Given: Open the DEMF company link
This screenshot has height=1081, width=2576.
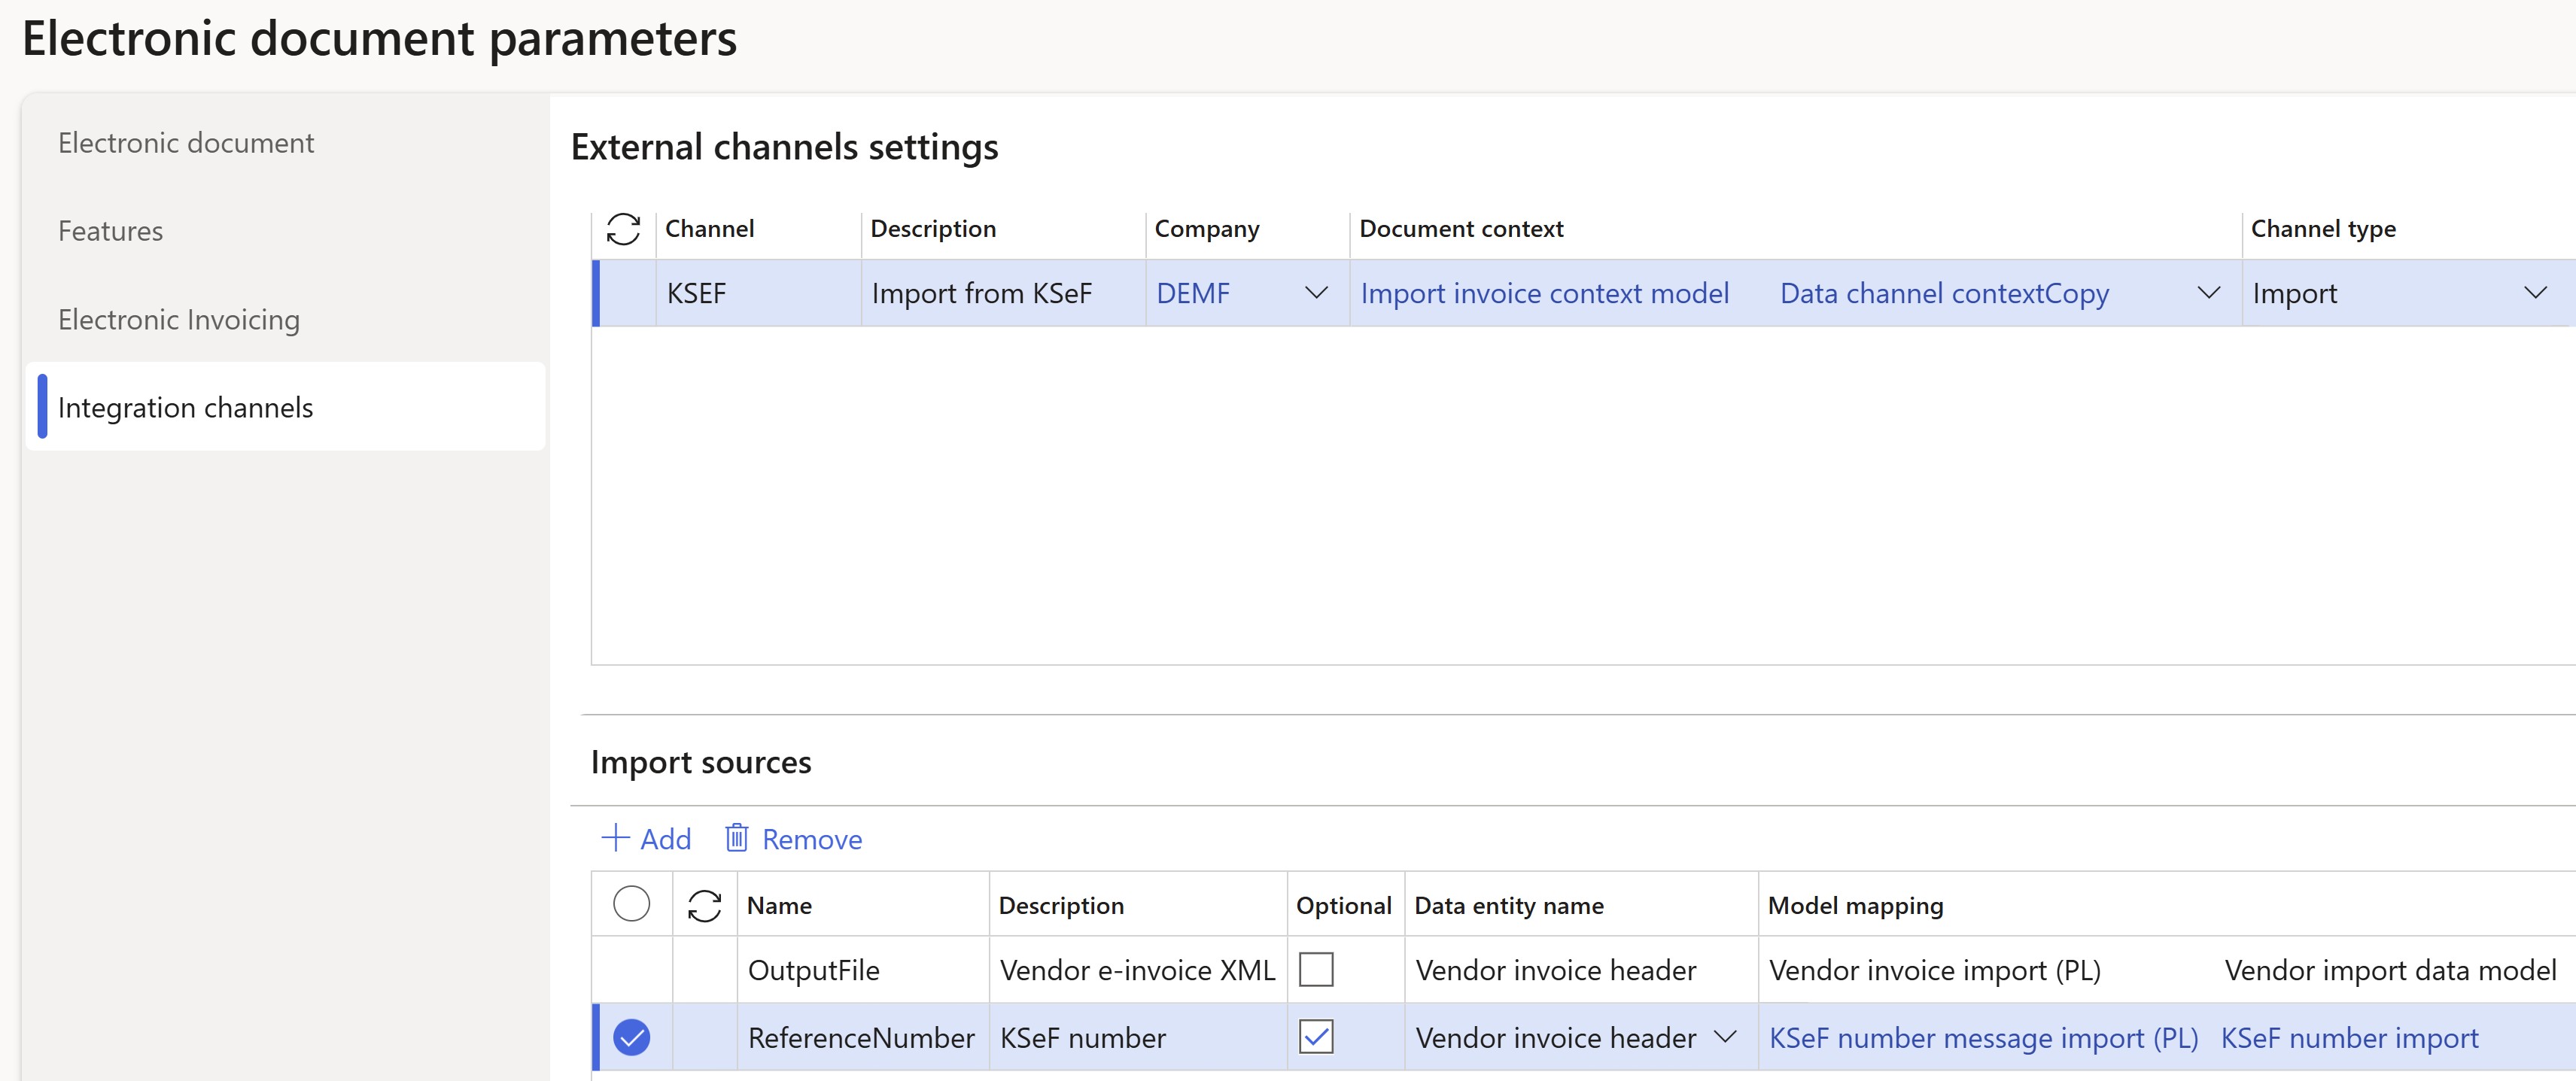Looking at the screenshot, I should 1193,293.
